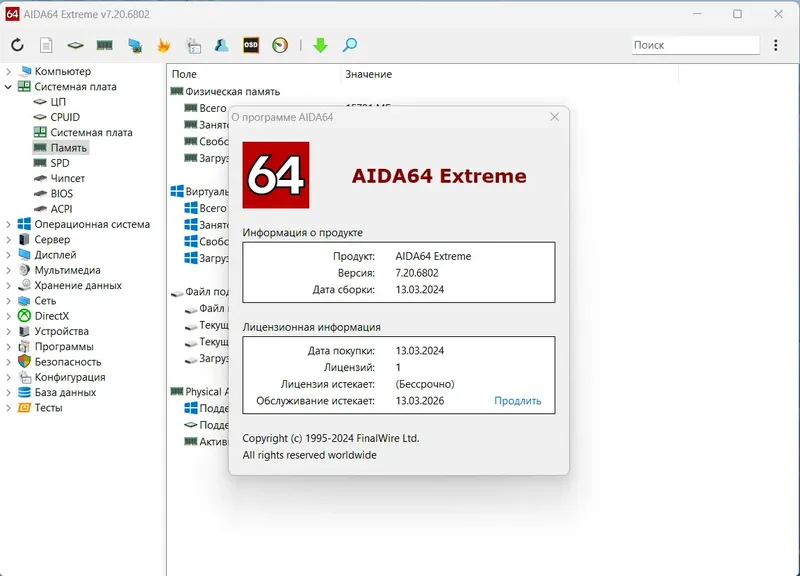Open the OSD panel icon
Viewport: 800px width, 576px height.
pos(251,45)
